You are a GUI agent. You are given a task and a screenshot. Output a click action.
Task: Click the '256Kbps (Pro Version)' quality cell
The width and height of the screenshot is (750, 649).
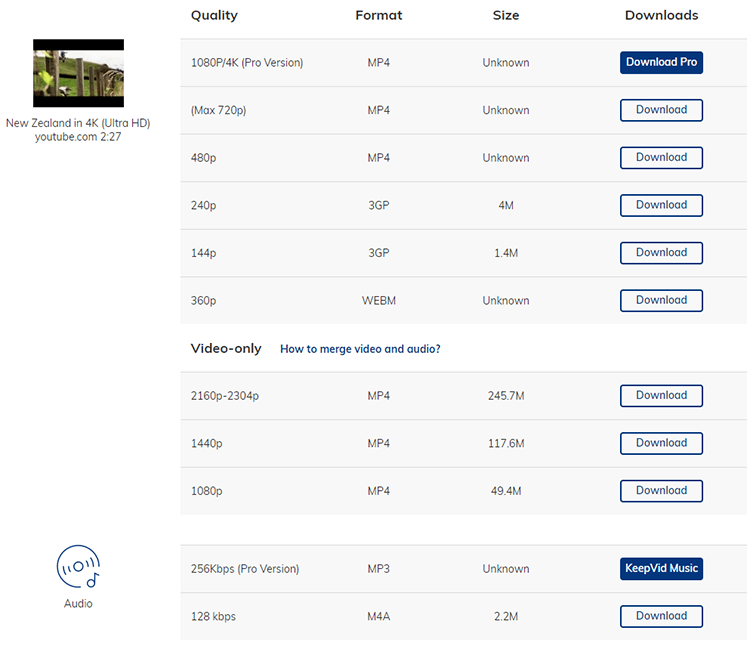[x=245, y=569]
